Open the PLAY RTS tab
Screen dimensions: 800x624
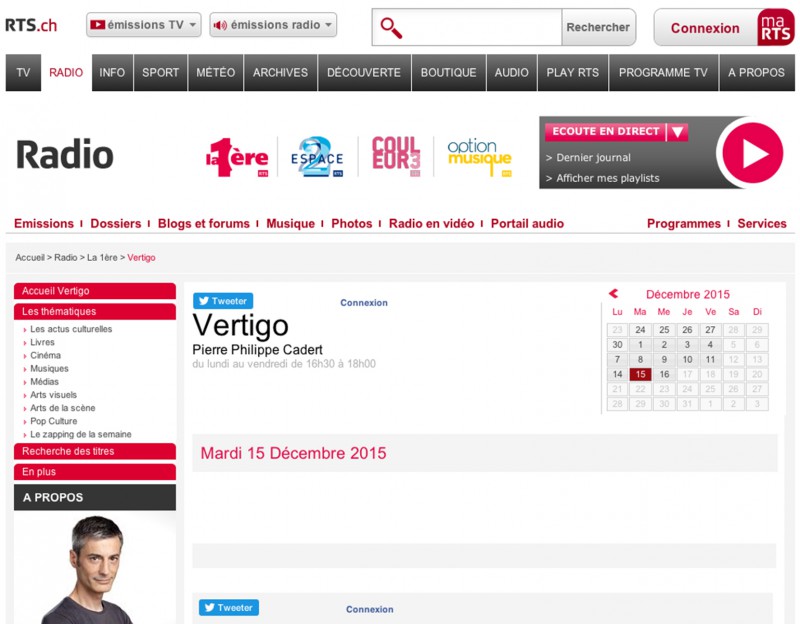click(572, 72)
